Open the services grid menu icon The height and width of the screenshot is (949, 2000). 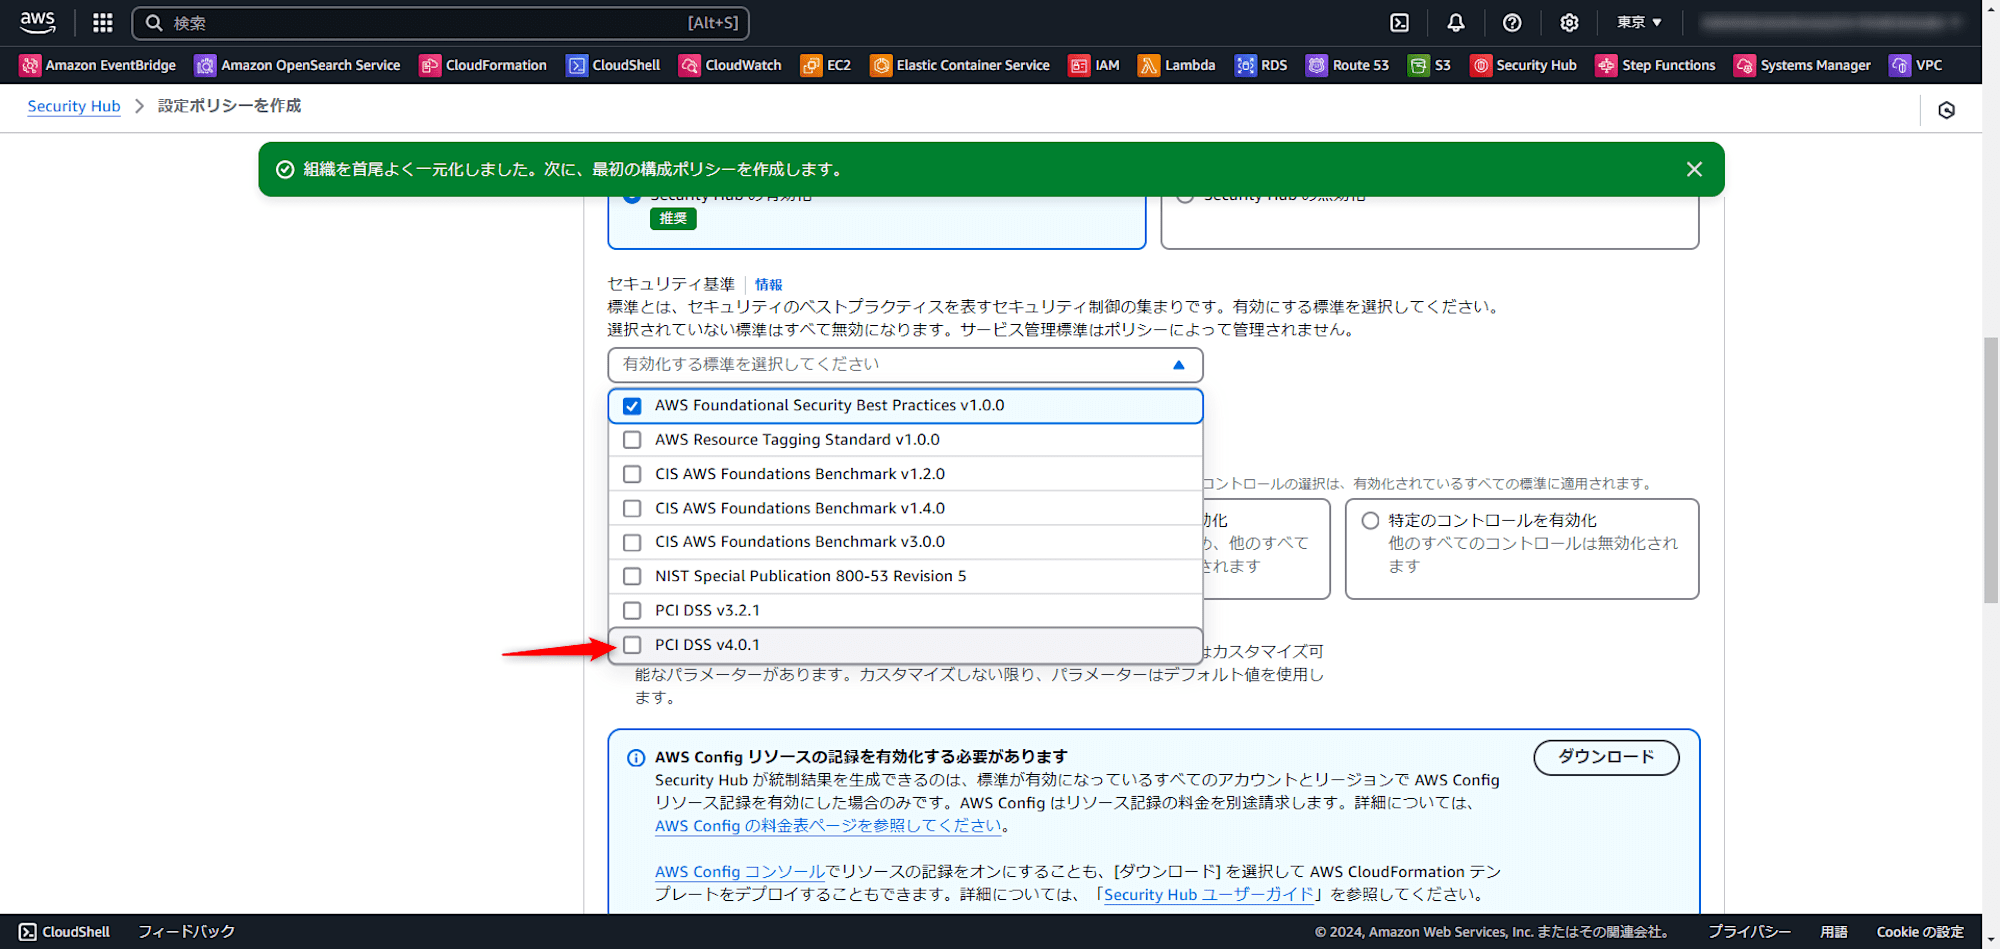click(102, 22)
